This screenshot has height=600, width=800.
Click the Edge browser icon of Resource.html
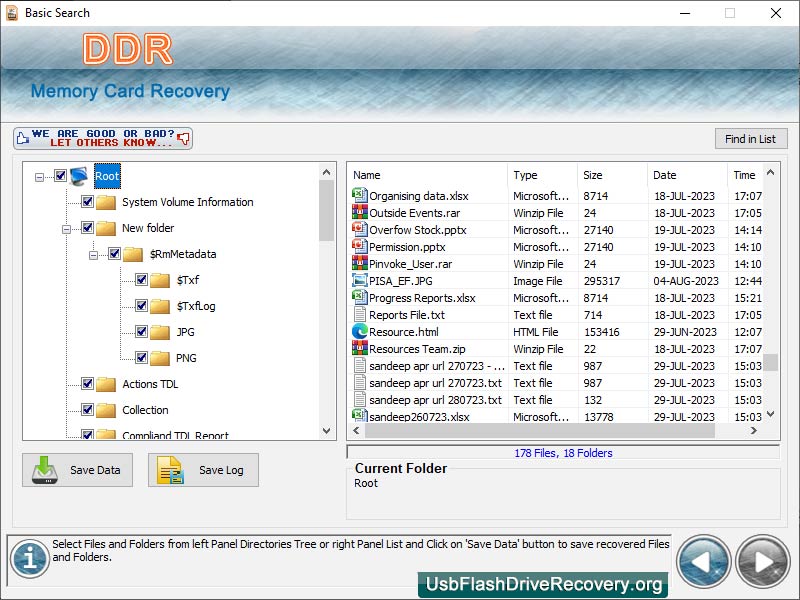tap(360, 331)
